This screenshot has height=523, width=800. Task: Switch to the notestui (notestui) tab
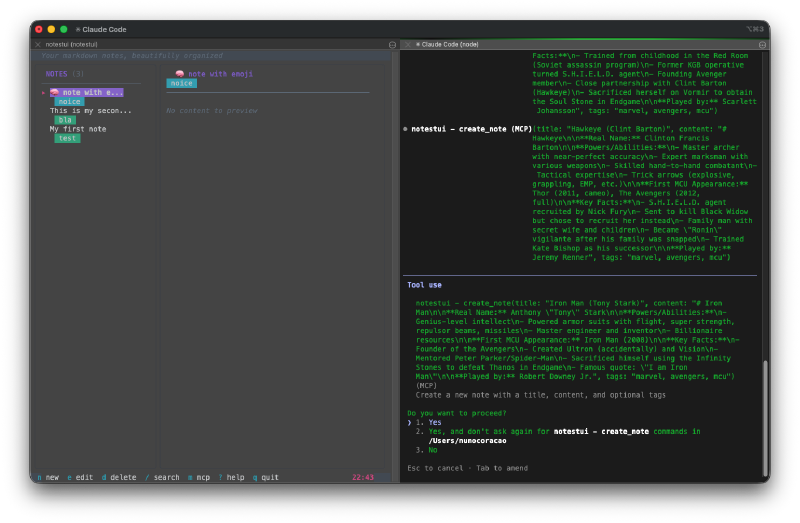tap(71, 44)
